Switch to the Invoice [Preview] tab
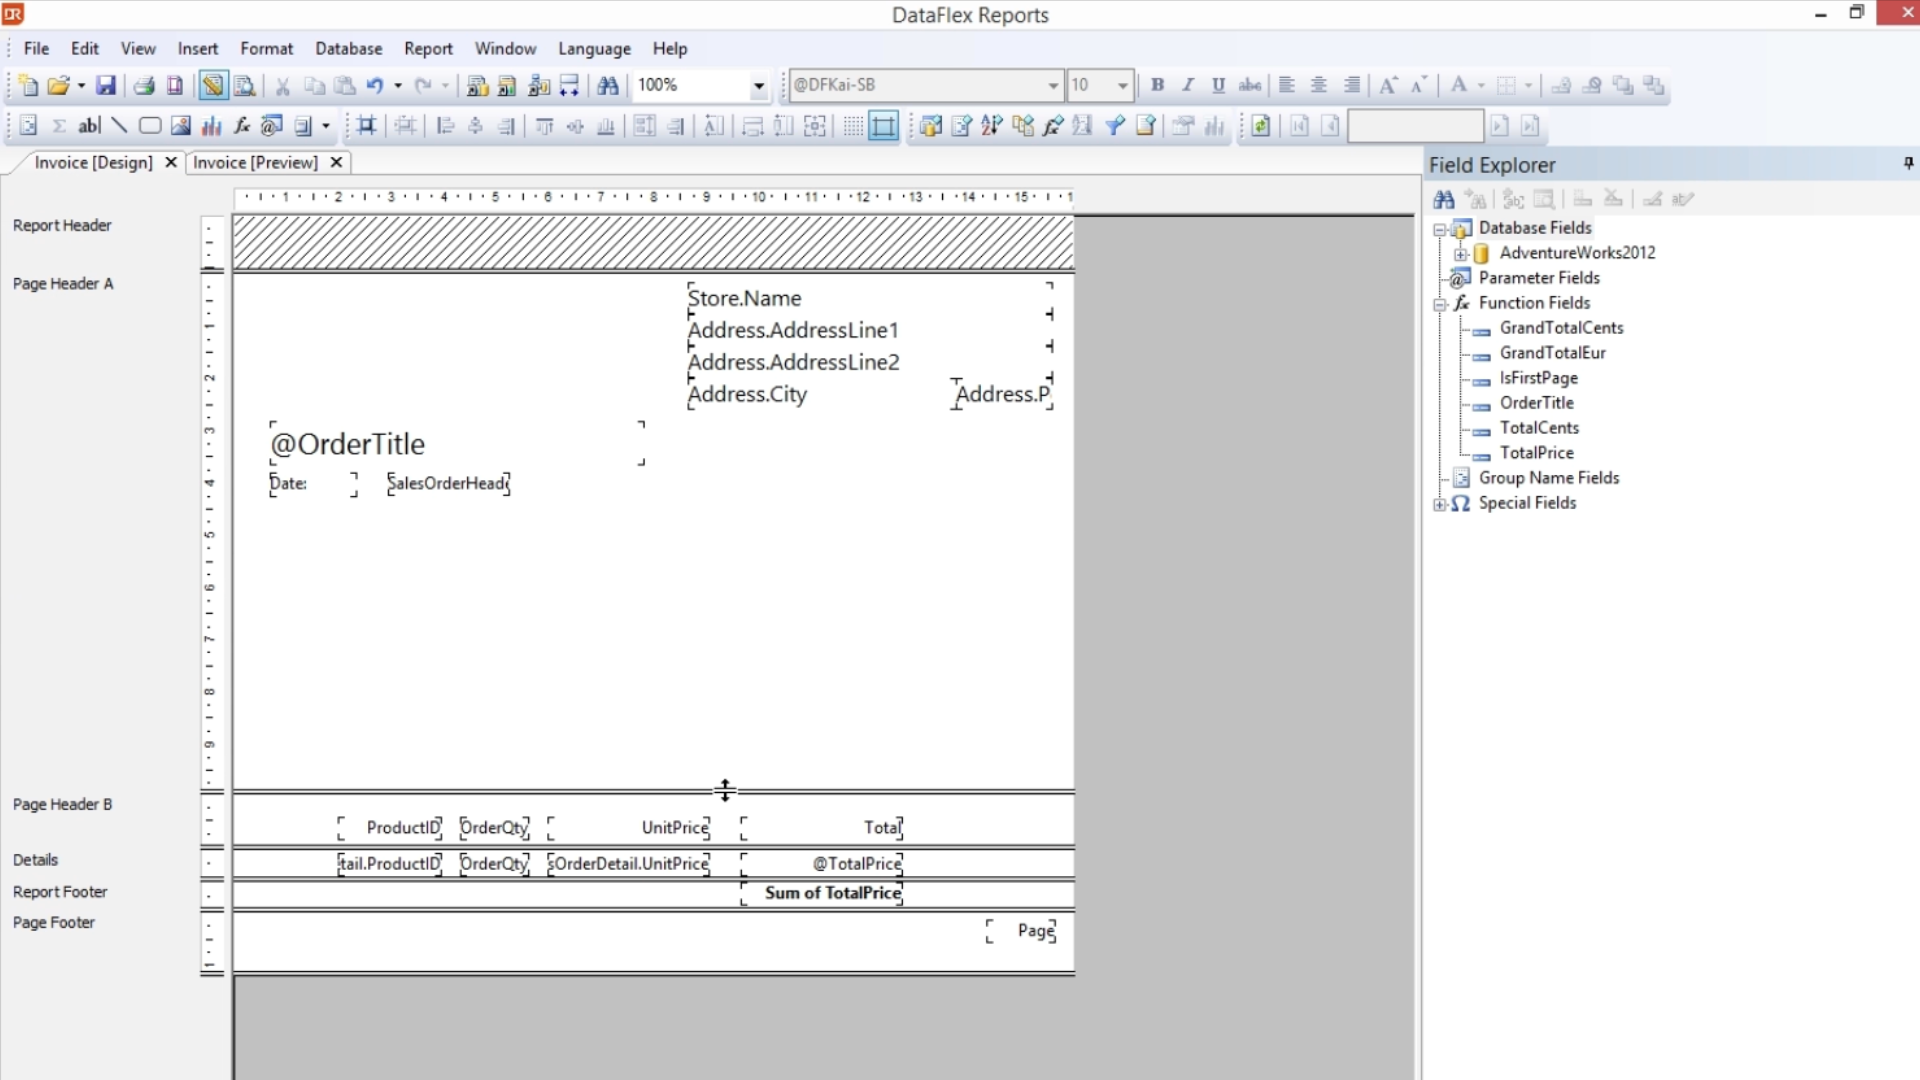This screenshot has width=1920, height=1080. [255, 162]
